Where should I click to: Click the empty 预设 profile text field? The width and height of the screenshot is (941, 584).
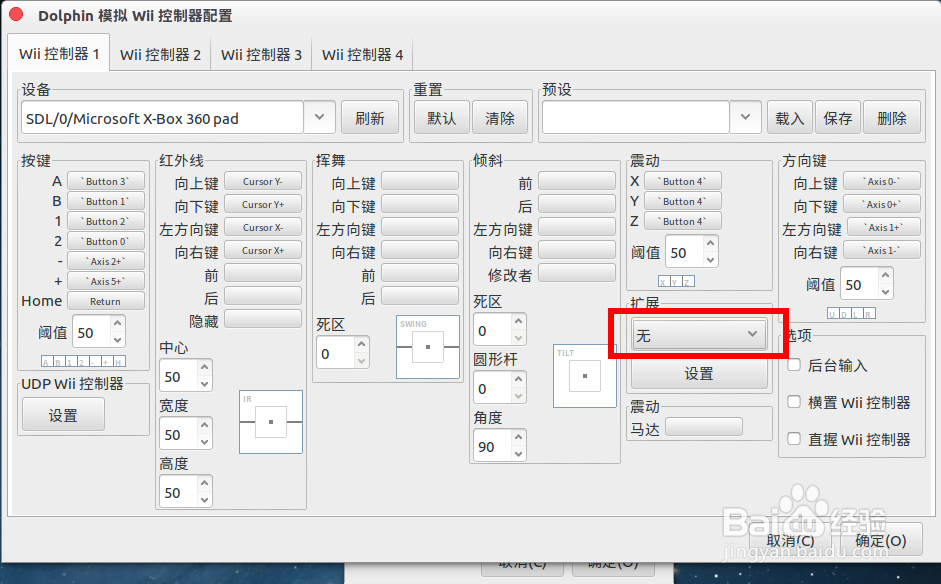636,118
